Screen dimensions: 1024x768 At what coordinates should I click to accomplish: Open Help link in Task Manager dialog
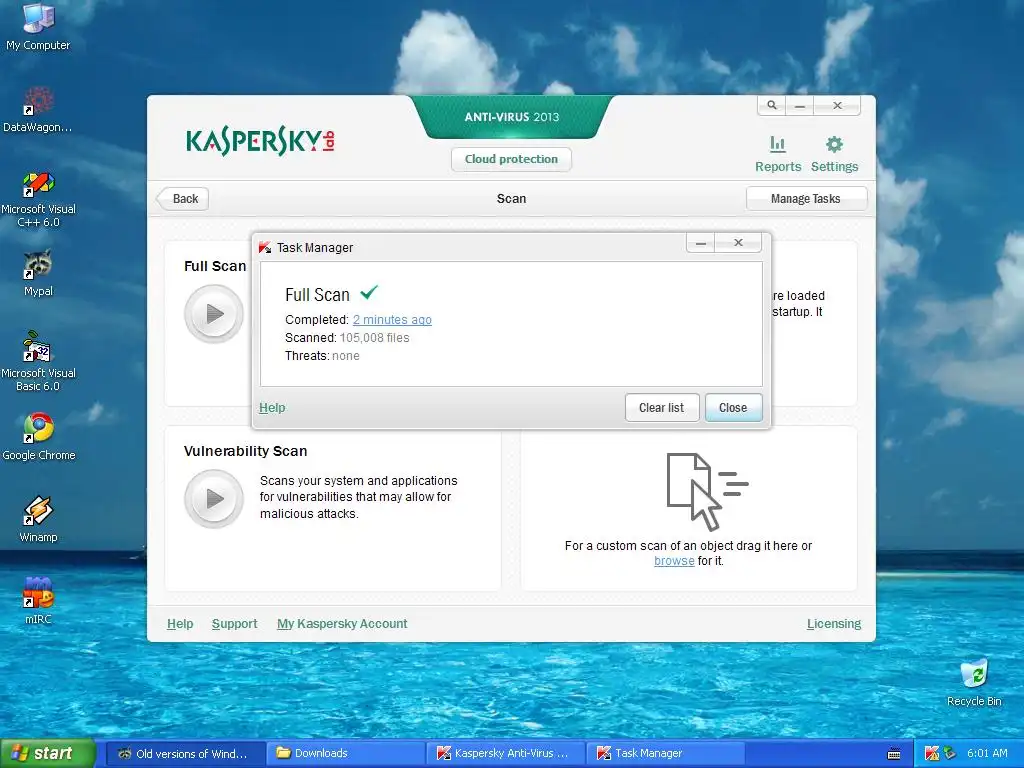pos(272,408)
